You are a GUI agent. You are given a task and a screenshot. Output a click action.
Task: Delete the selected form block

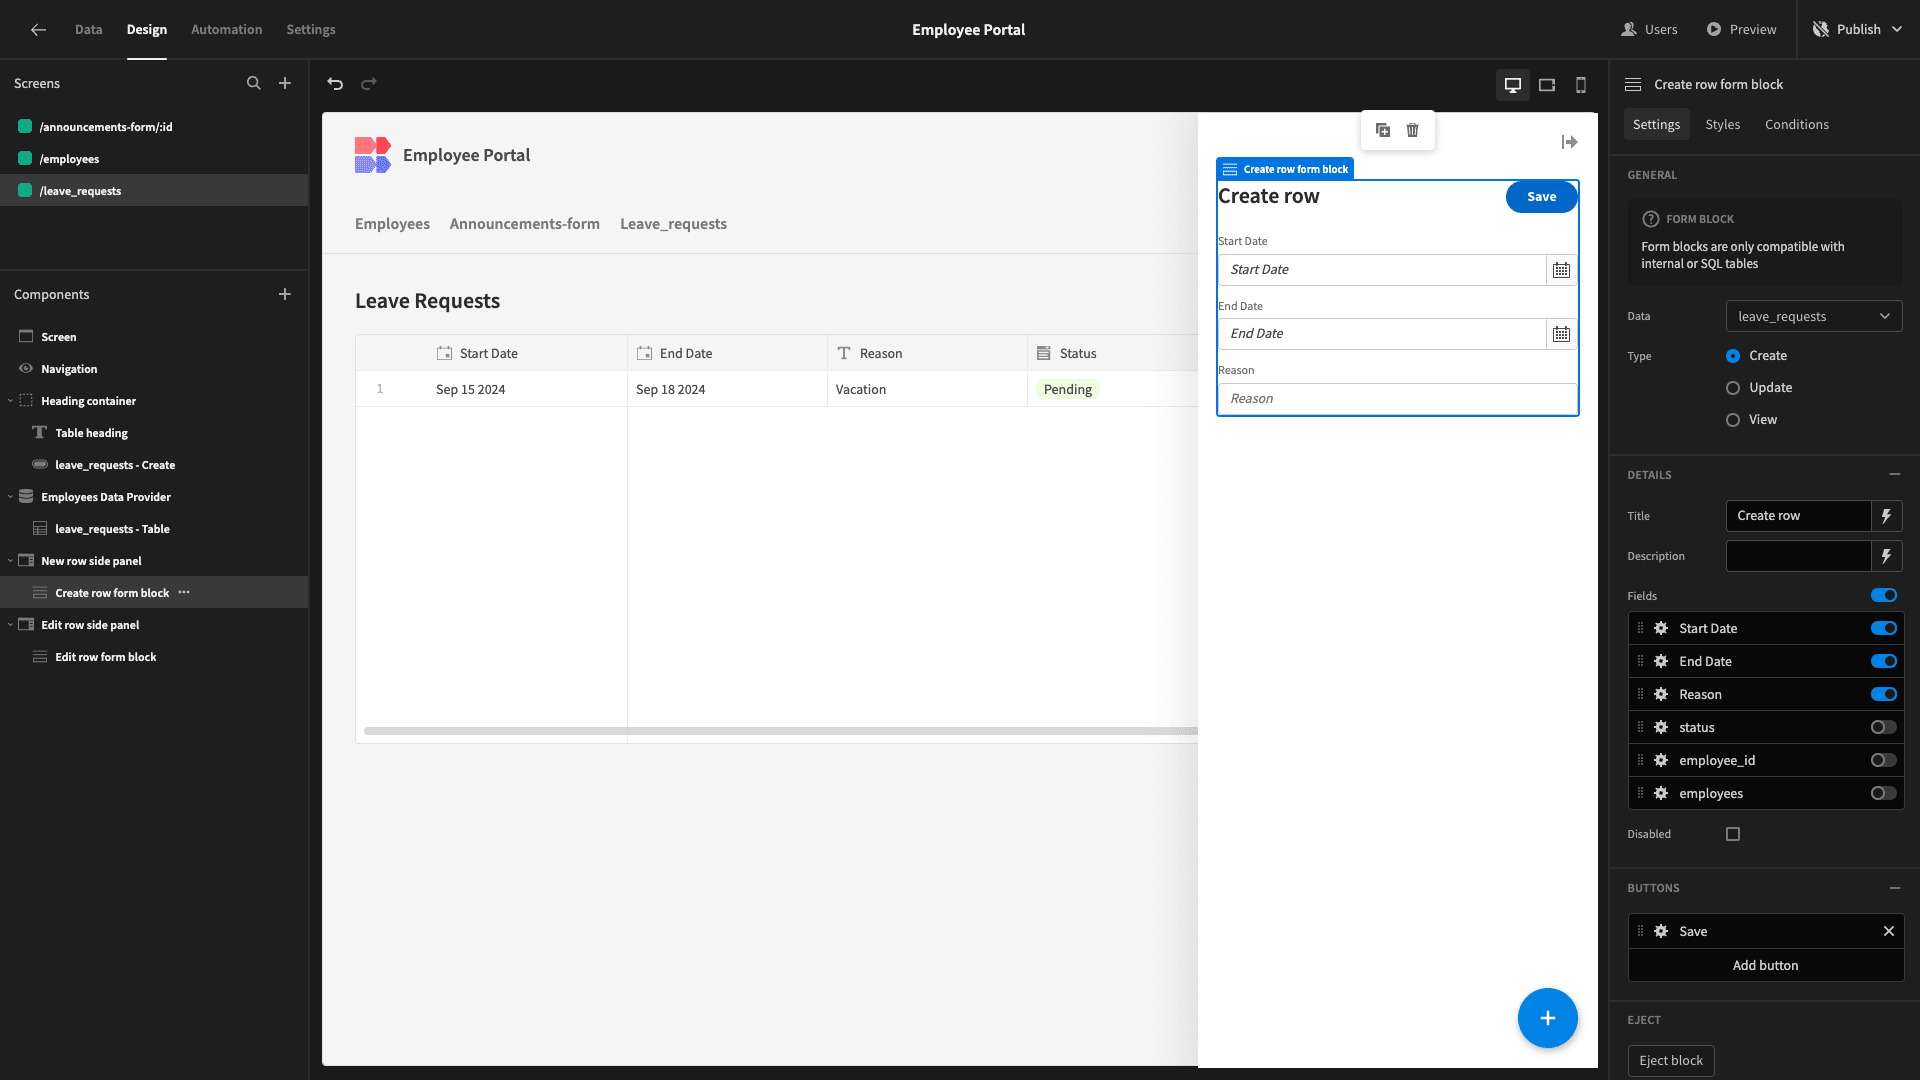(1412, 130)
